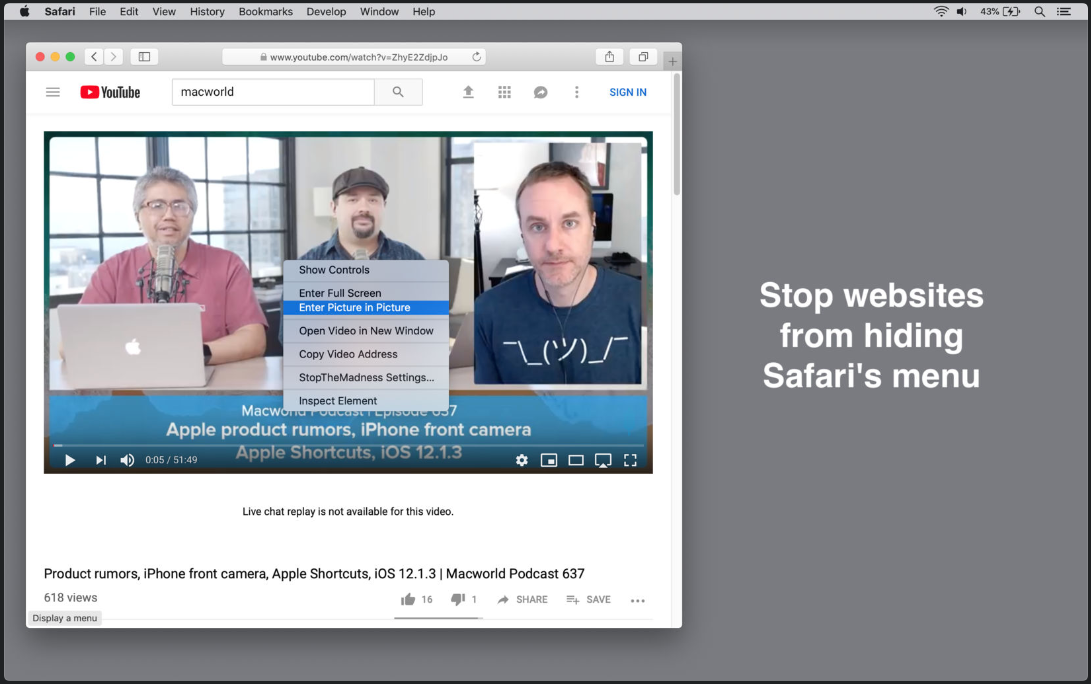Click the live chat replay notice text

coord(348,511)
